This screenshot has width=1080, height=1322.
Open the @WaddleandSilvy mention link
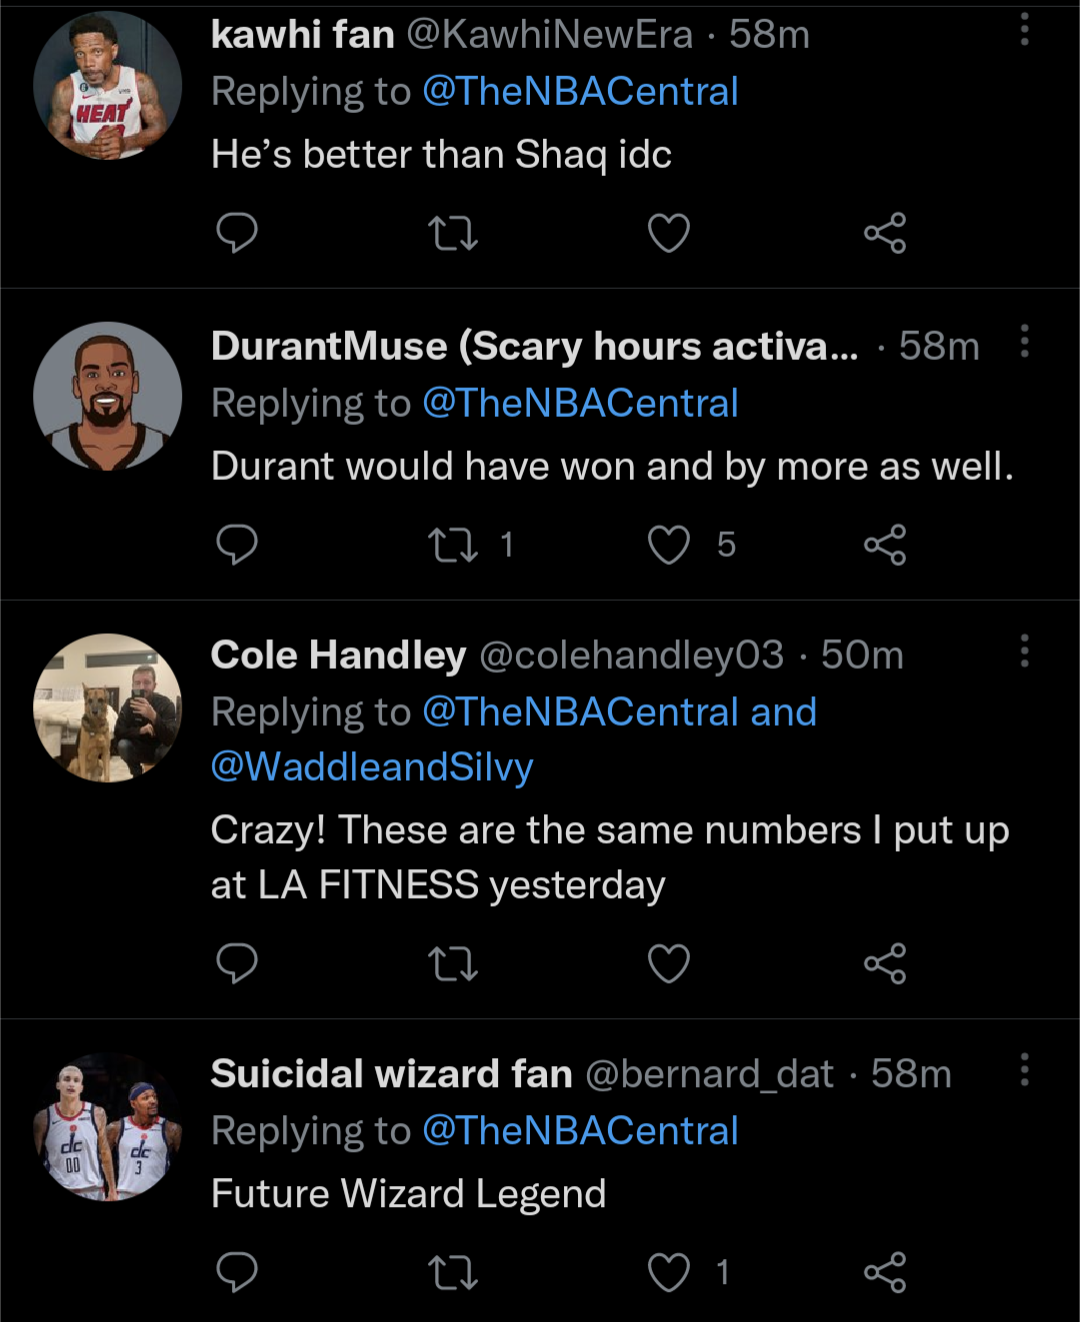pyautogui.click(x=372, y=767)
